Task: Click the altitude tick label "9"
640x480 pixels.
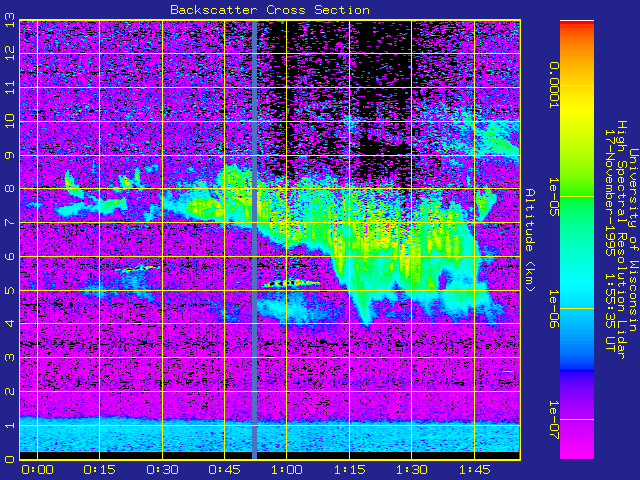Action: 9,155
